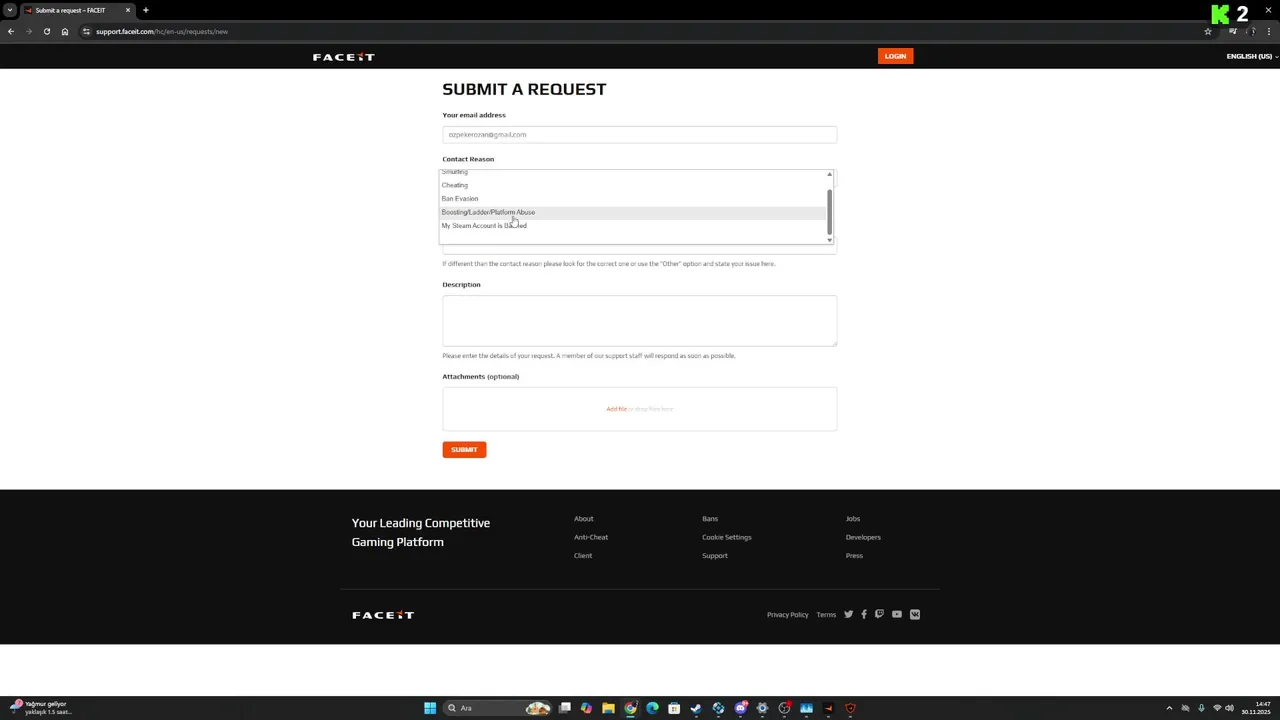Open FACEIT YouTube channel icon
The height and width of the screenshot is (720, 1280).
(897, 614)
